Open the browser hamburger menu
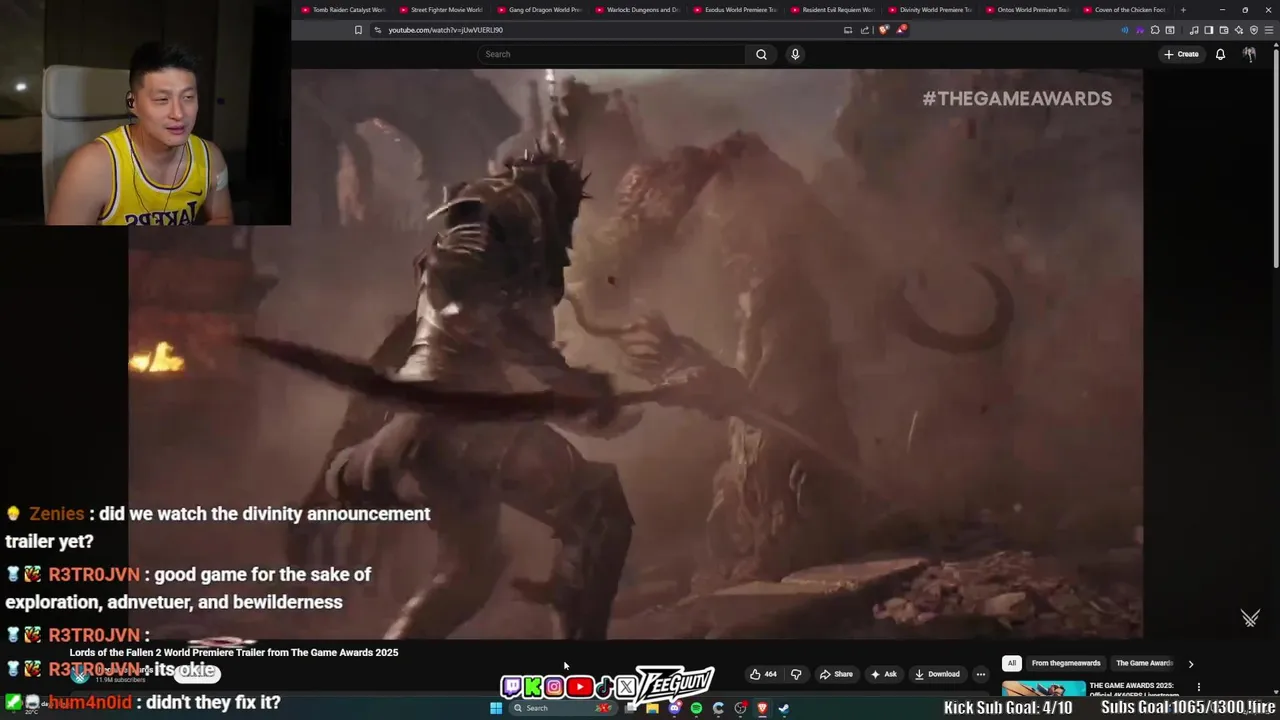Screen dimensions: 1280x720 point(1269,30)
